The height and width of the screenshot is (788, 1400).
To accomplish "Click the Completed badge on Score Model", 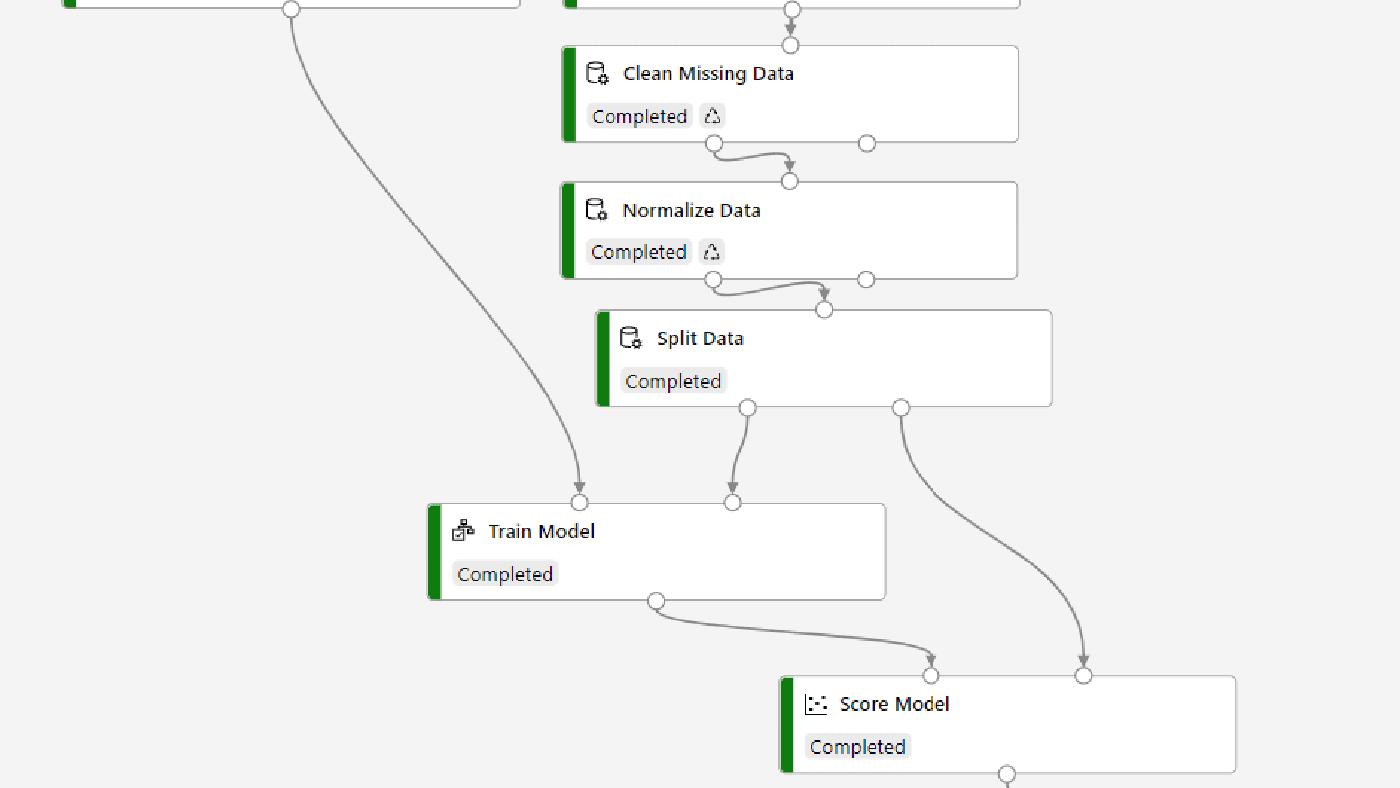I will point(857,746).
